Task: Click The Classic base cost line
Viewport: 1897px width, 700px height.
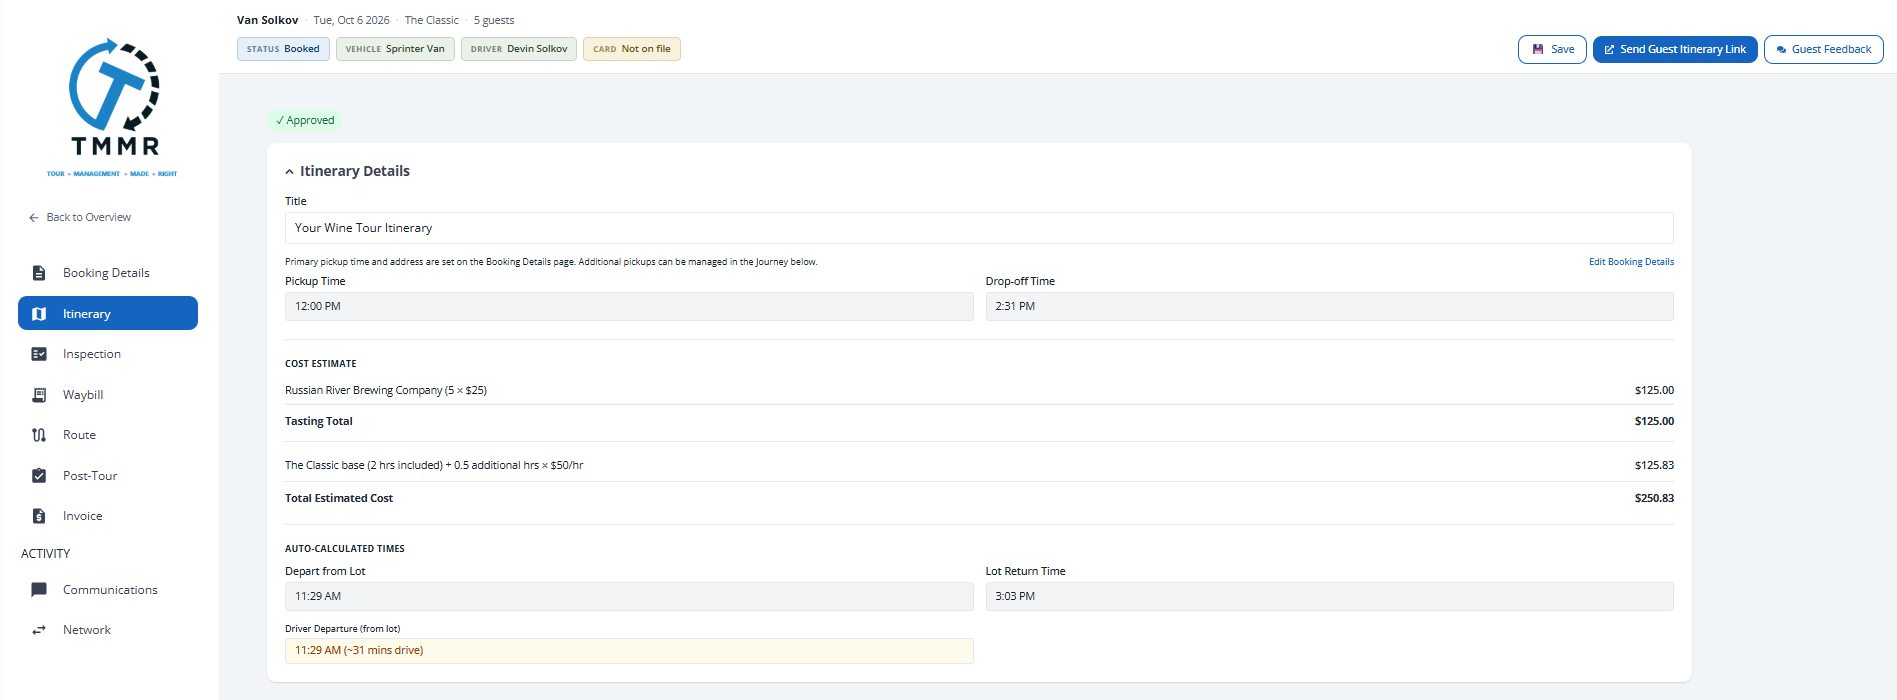Action: (979, 465)
